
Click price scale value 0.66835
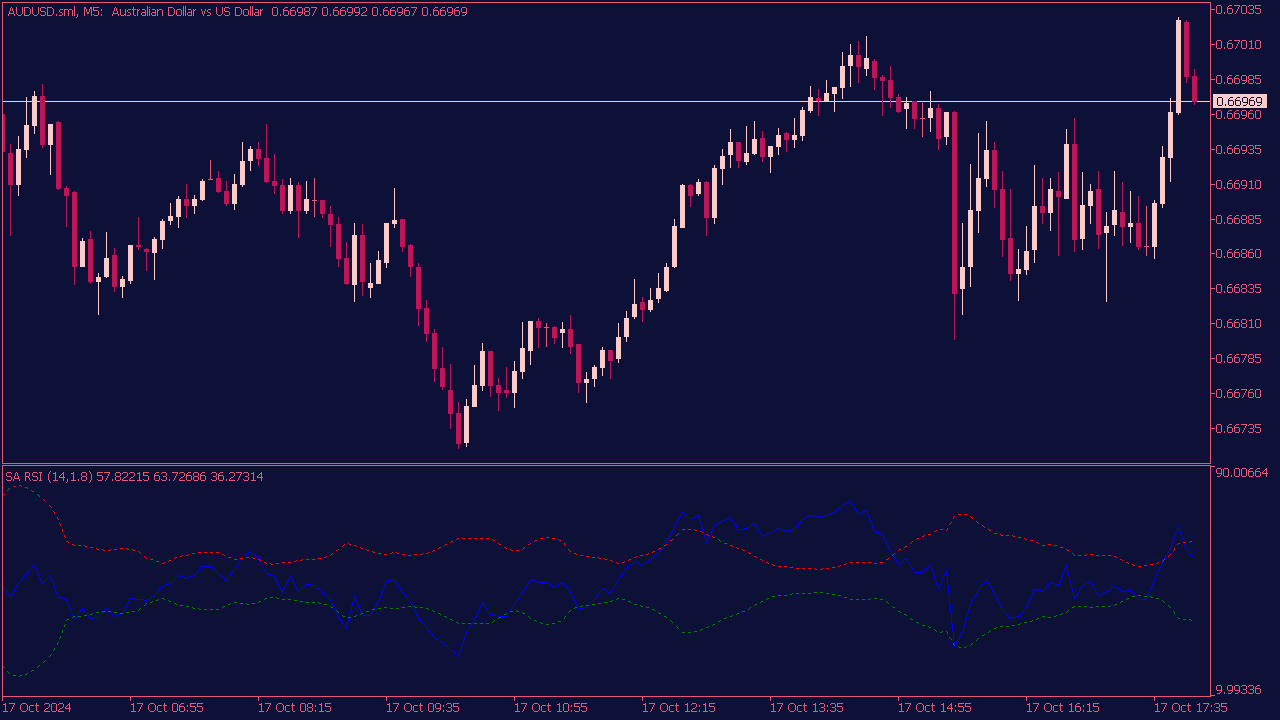click(x=1240, y=289)
